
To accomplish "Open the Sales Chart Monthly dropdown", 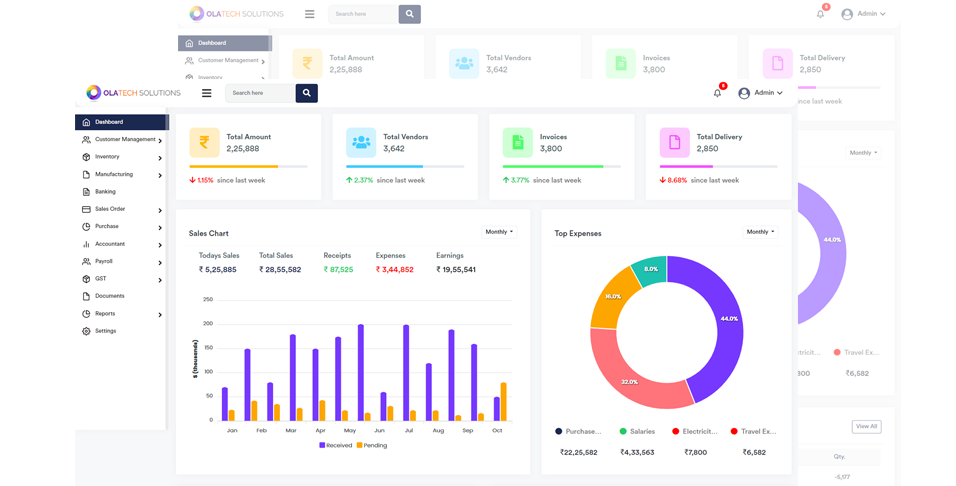I will (x=499, y=232).
